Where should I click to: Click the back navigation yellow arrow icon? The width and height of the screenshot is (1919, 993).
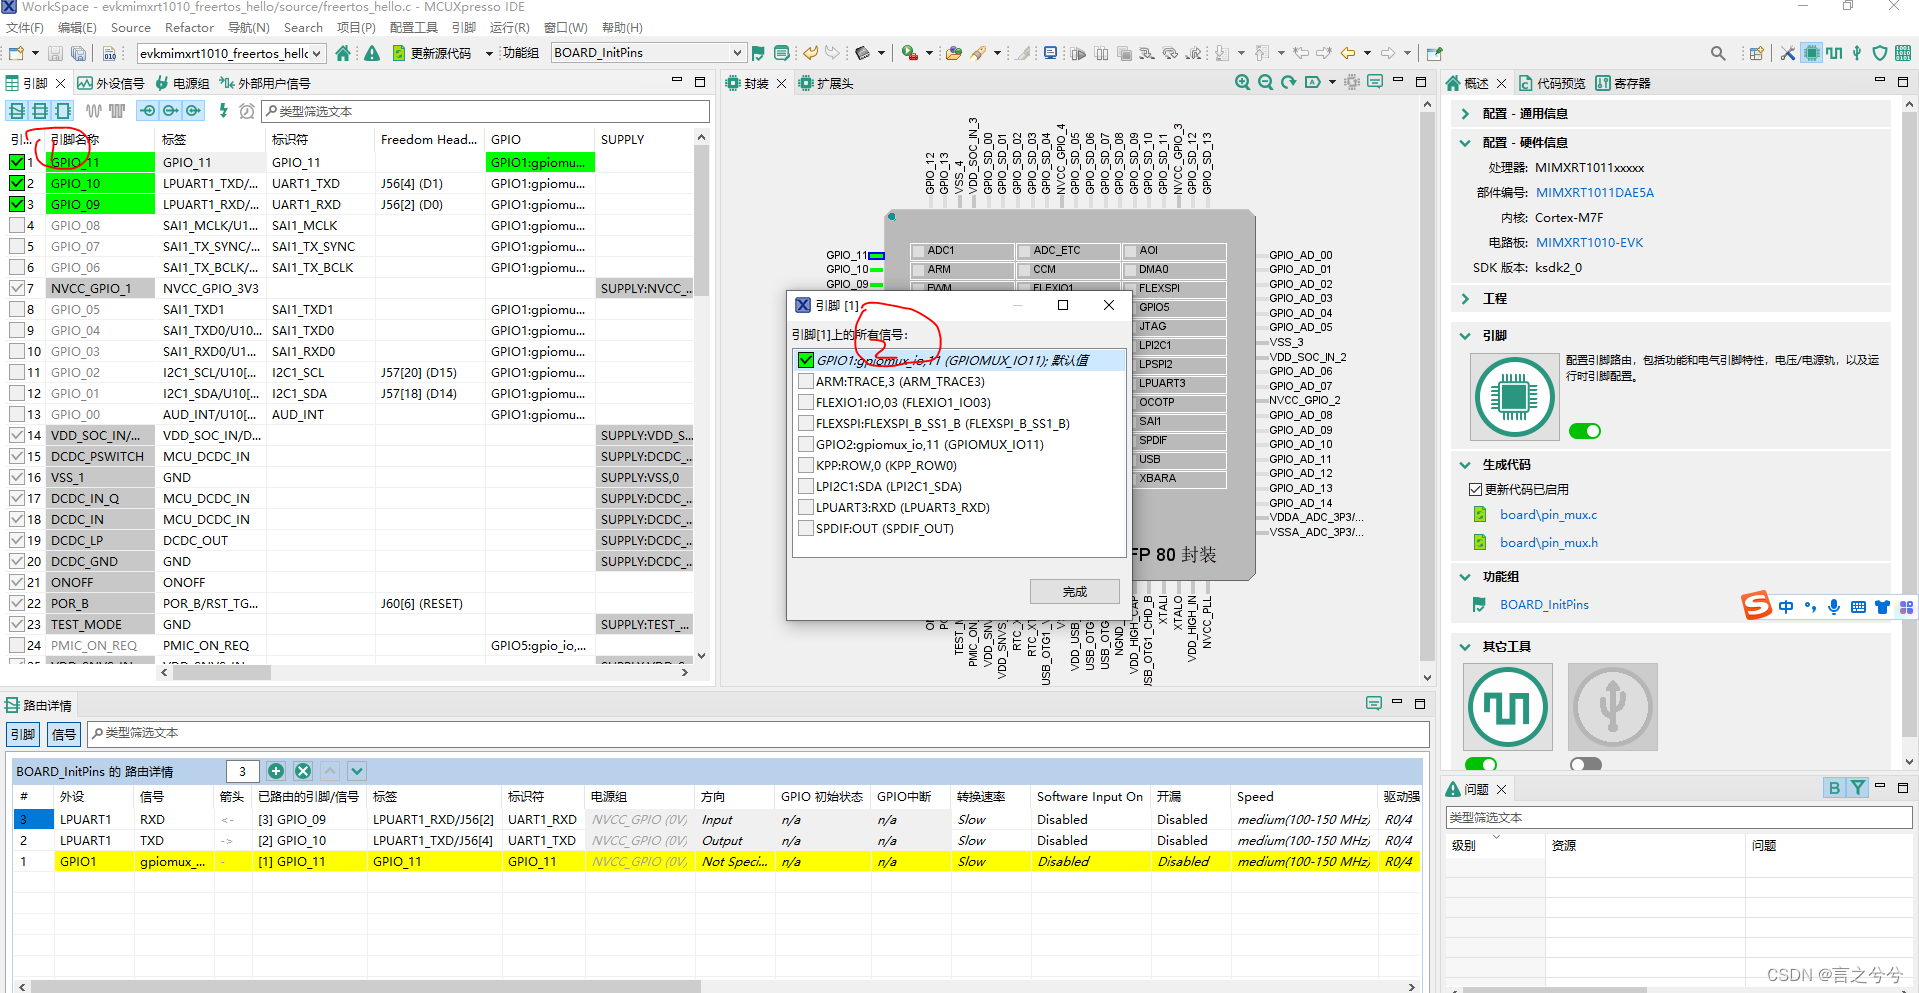click(x=1348, y=53)
